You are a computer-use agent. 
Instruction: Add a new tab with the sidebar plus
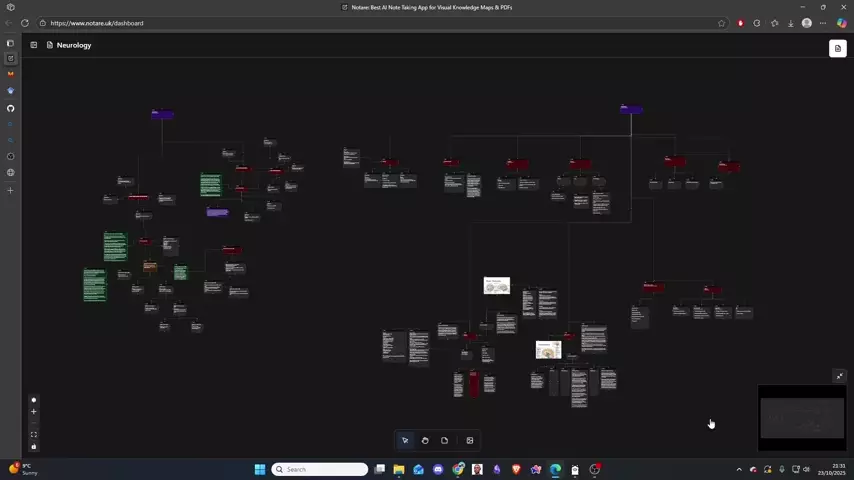(11, 190)
